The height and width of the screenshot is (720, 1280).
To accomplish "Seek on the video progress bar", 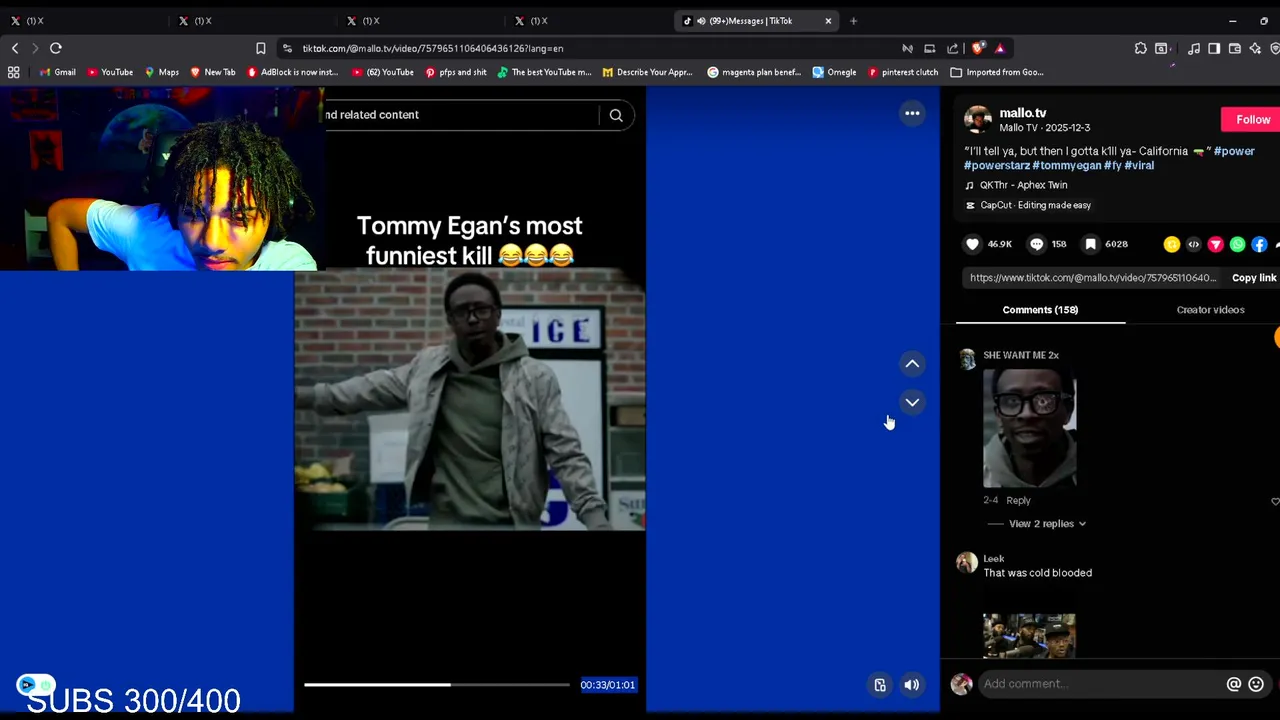I will [x=437, y=685].
